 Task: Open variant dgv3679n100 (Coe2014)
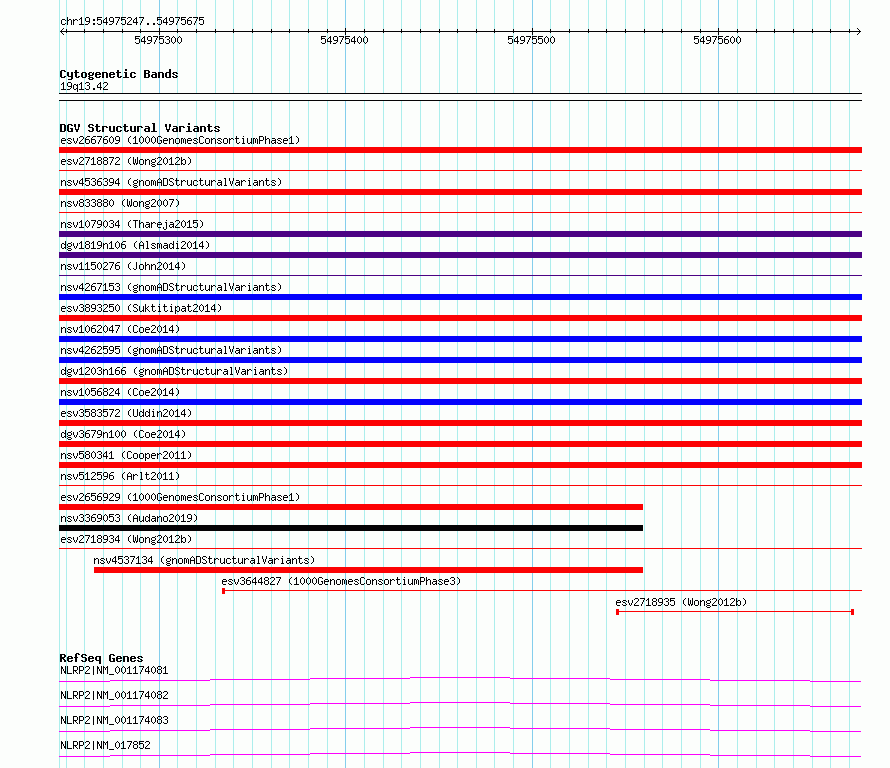coord(123,434)
